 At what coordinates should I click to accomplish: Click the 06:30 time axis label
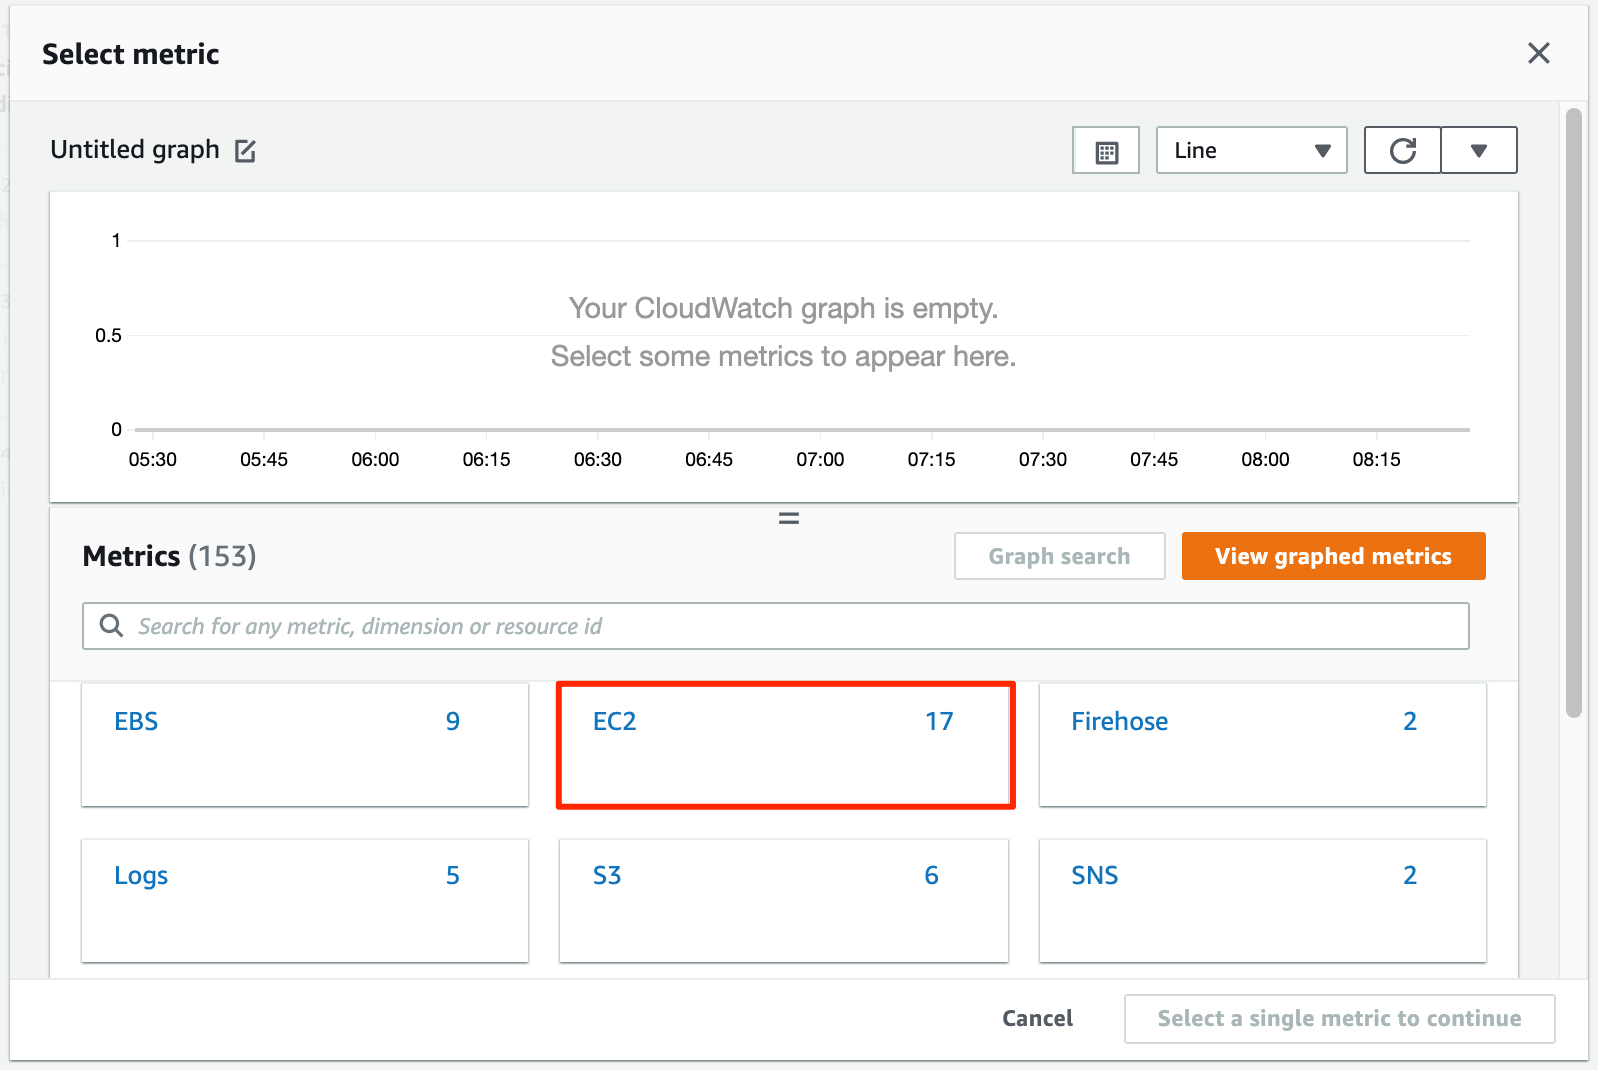(597, 459)
